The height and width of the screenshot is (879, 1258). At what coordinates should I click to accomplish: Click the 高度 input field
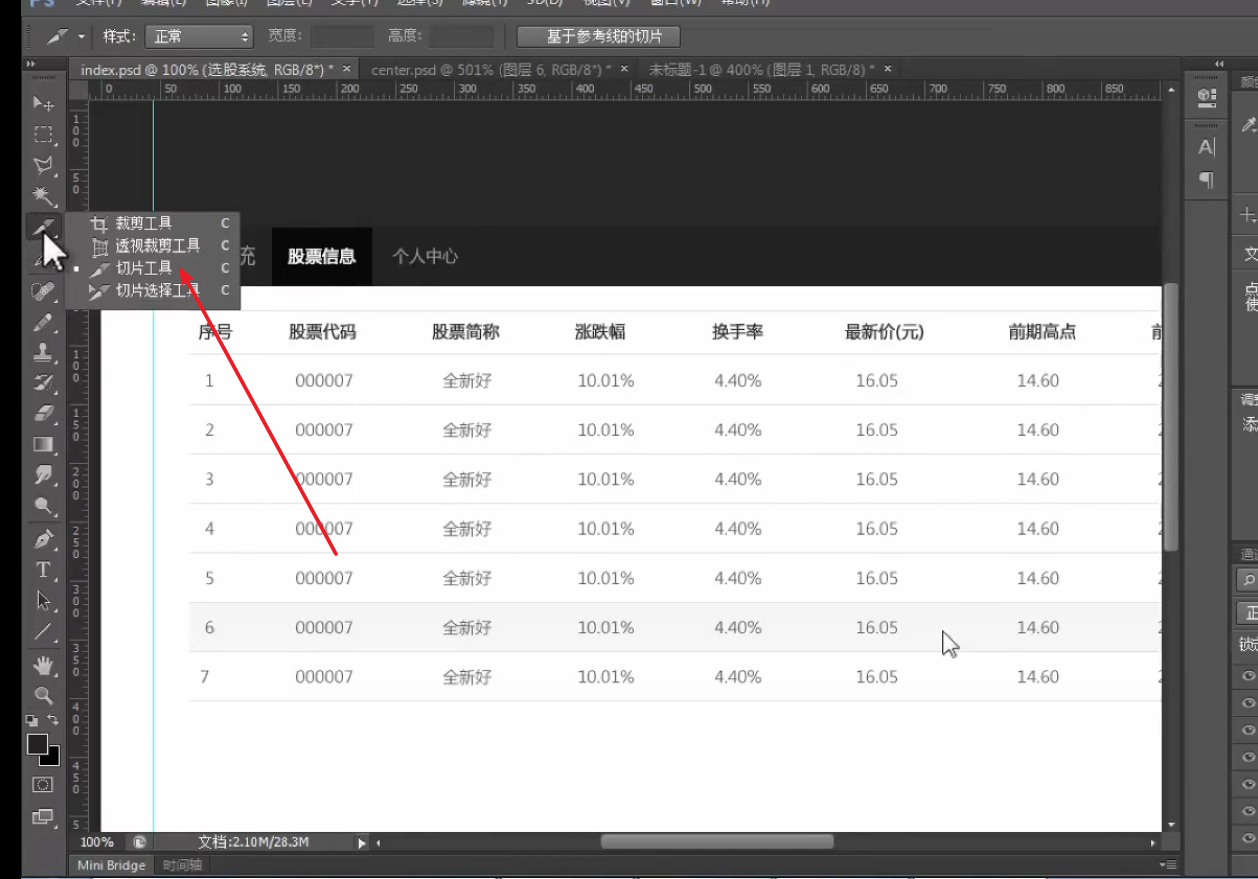[462, 37]
